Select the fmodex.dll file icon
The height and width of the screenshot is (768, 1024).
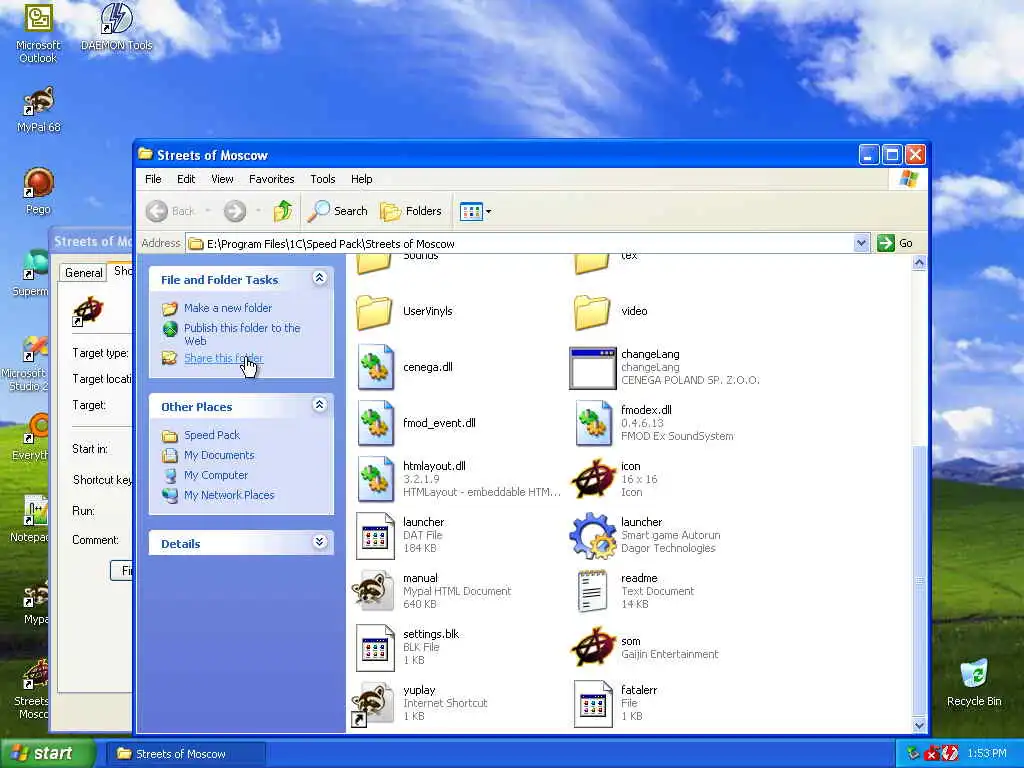(x=593, y=423)
